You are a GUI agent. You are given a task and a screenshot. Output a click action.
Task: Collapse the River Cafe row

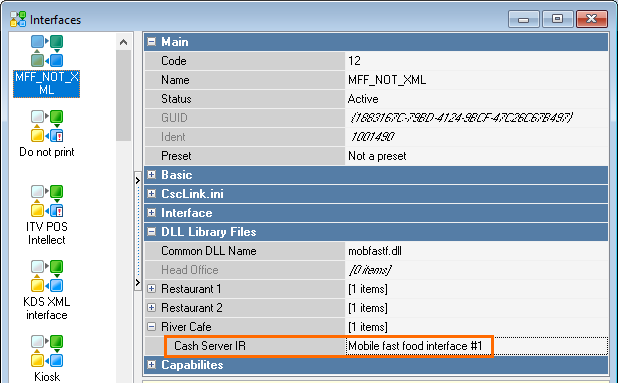(x=151, y=326)
